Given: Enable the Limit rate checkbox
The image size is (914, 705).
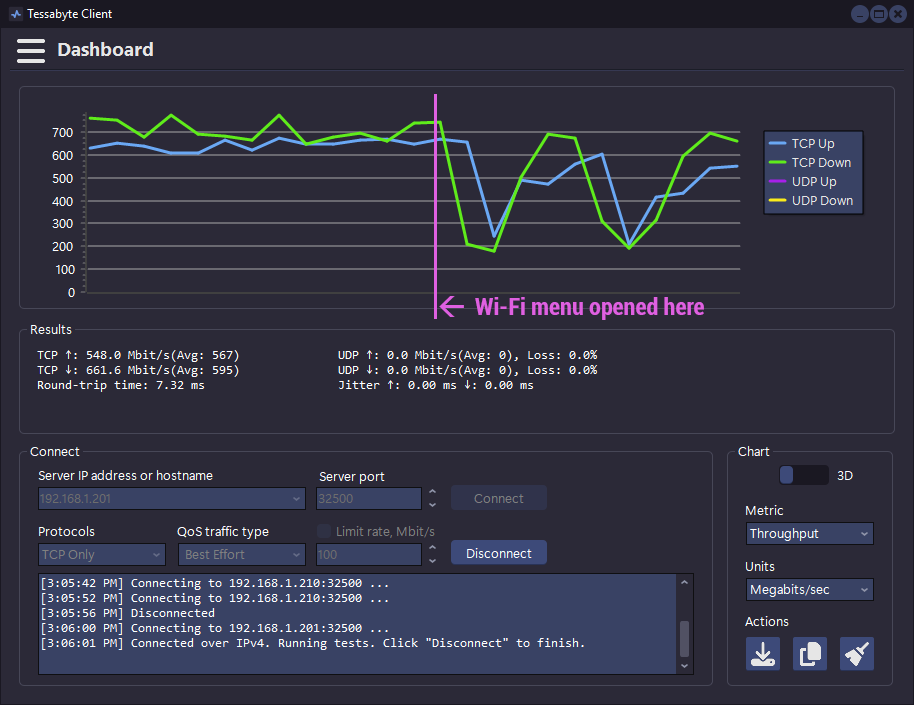Looking at the screenshot, I should point(323,531).
